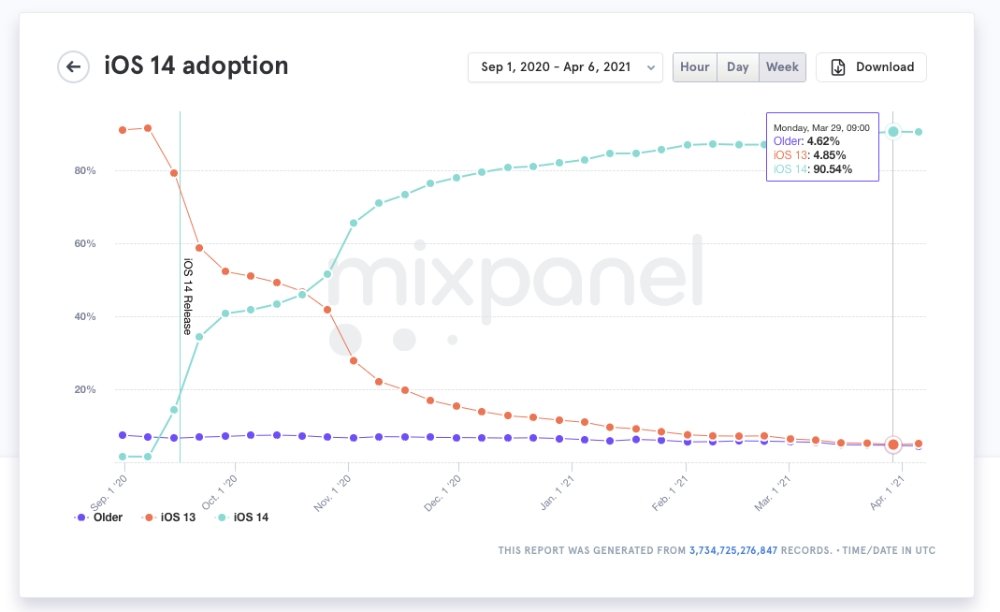1000x612 pixels.
Task: Toggle the Older legend series
Action: [107, 517]
